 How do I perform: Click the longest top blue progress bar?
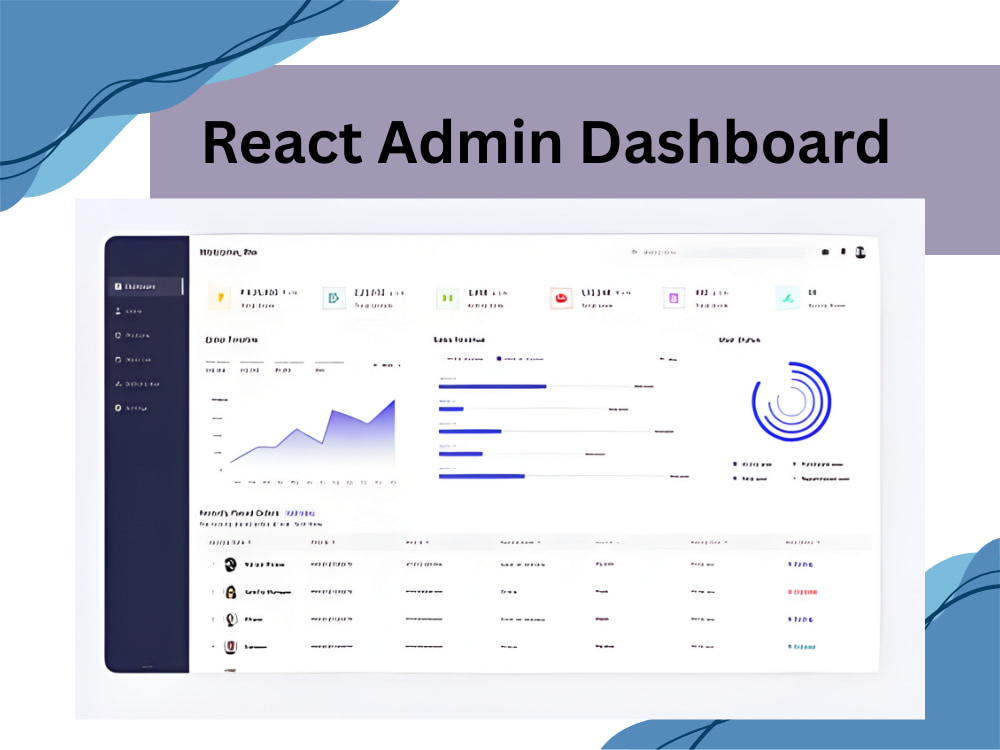[492, 386]
